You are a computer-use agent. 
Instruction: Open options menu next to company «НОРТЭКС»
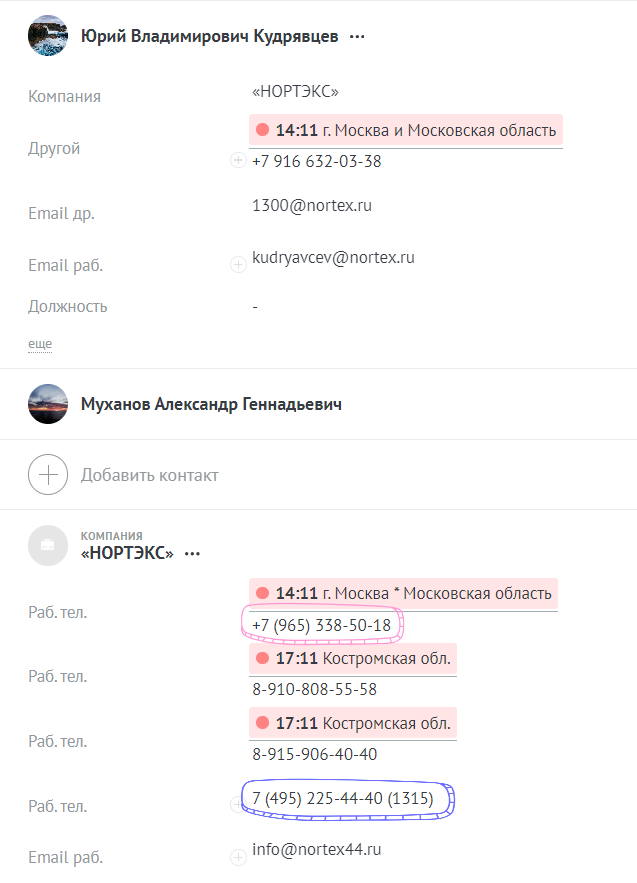192,553
